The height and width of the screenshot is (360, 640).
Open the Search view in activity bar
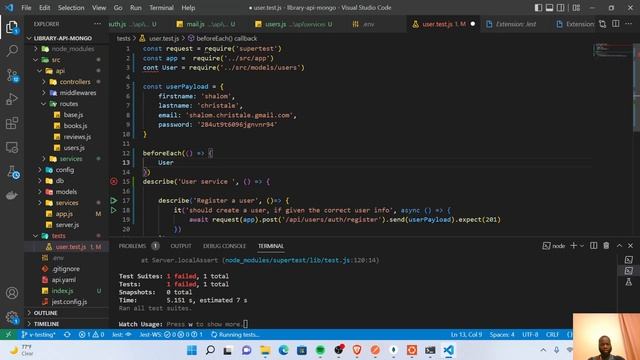tap(12, 51)
